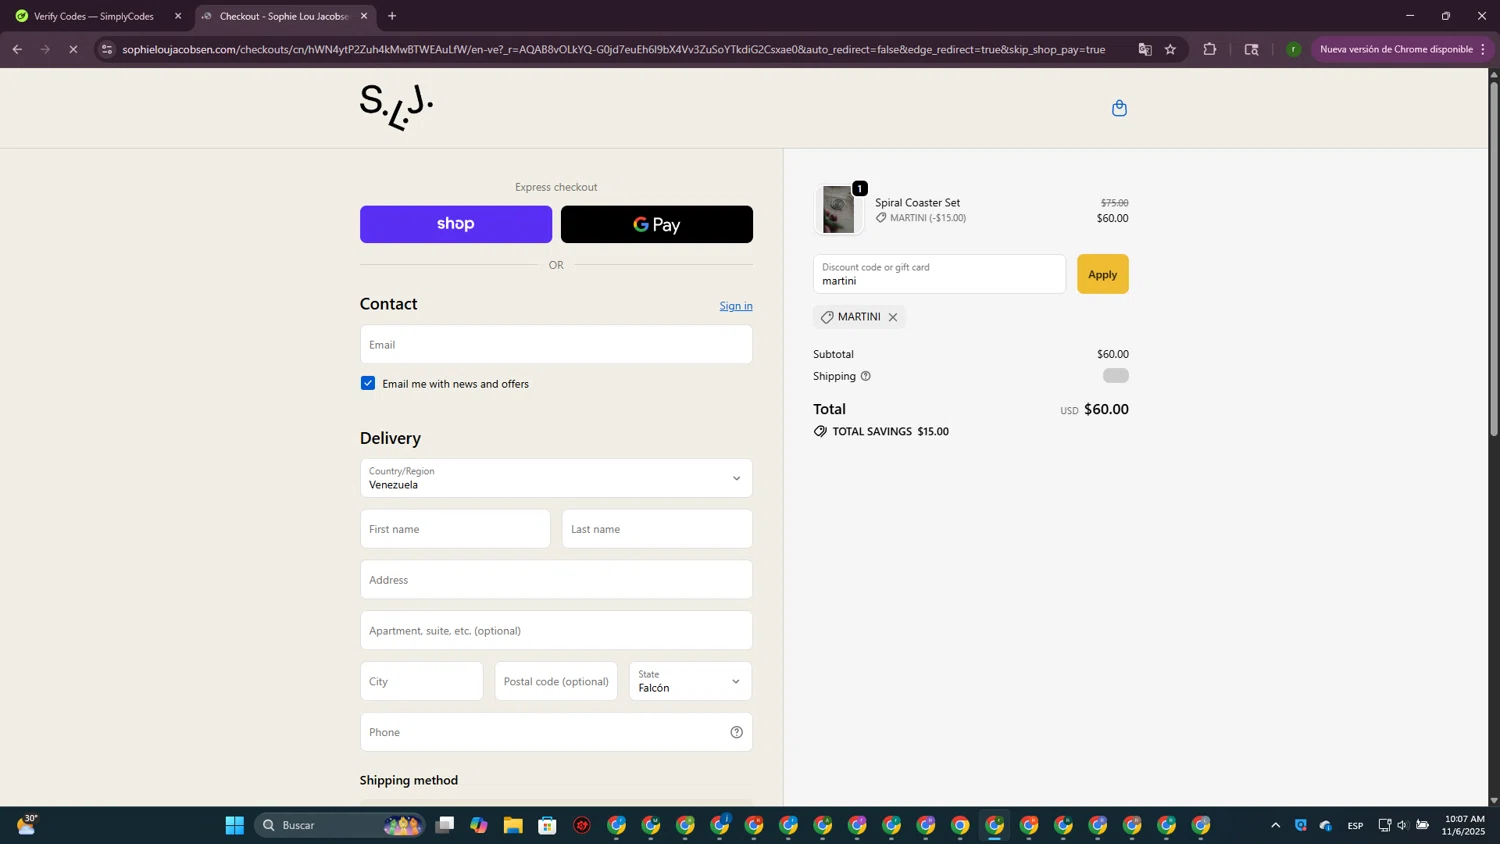Click the Address input field
The height and width of the screenshot is (844, 1500).
point(556,580)
